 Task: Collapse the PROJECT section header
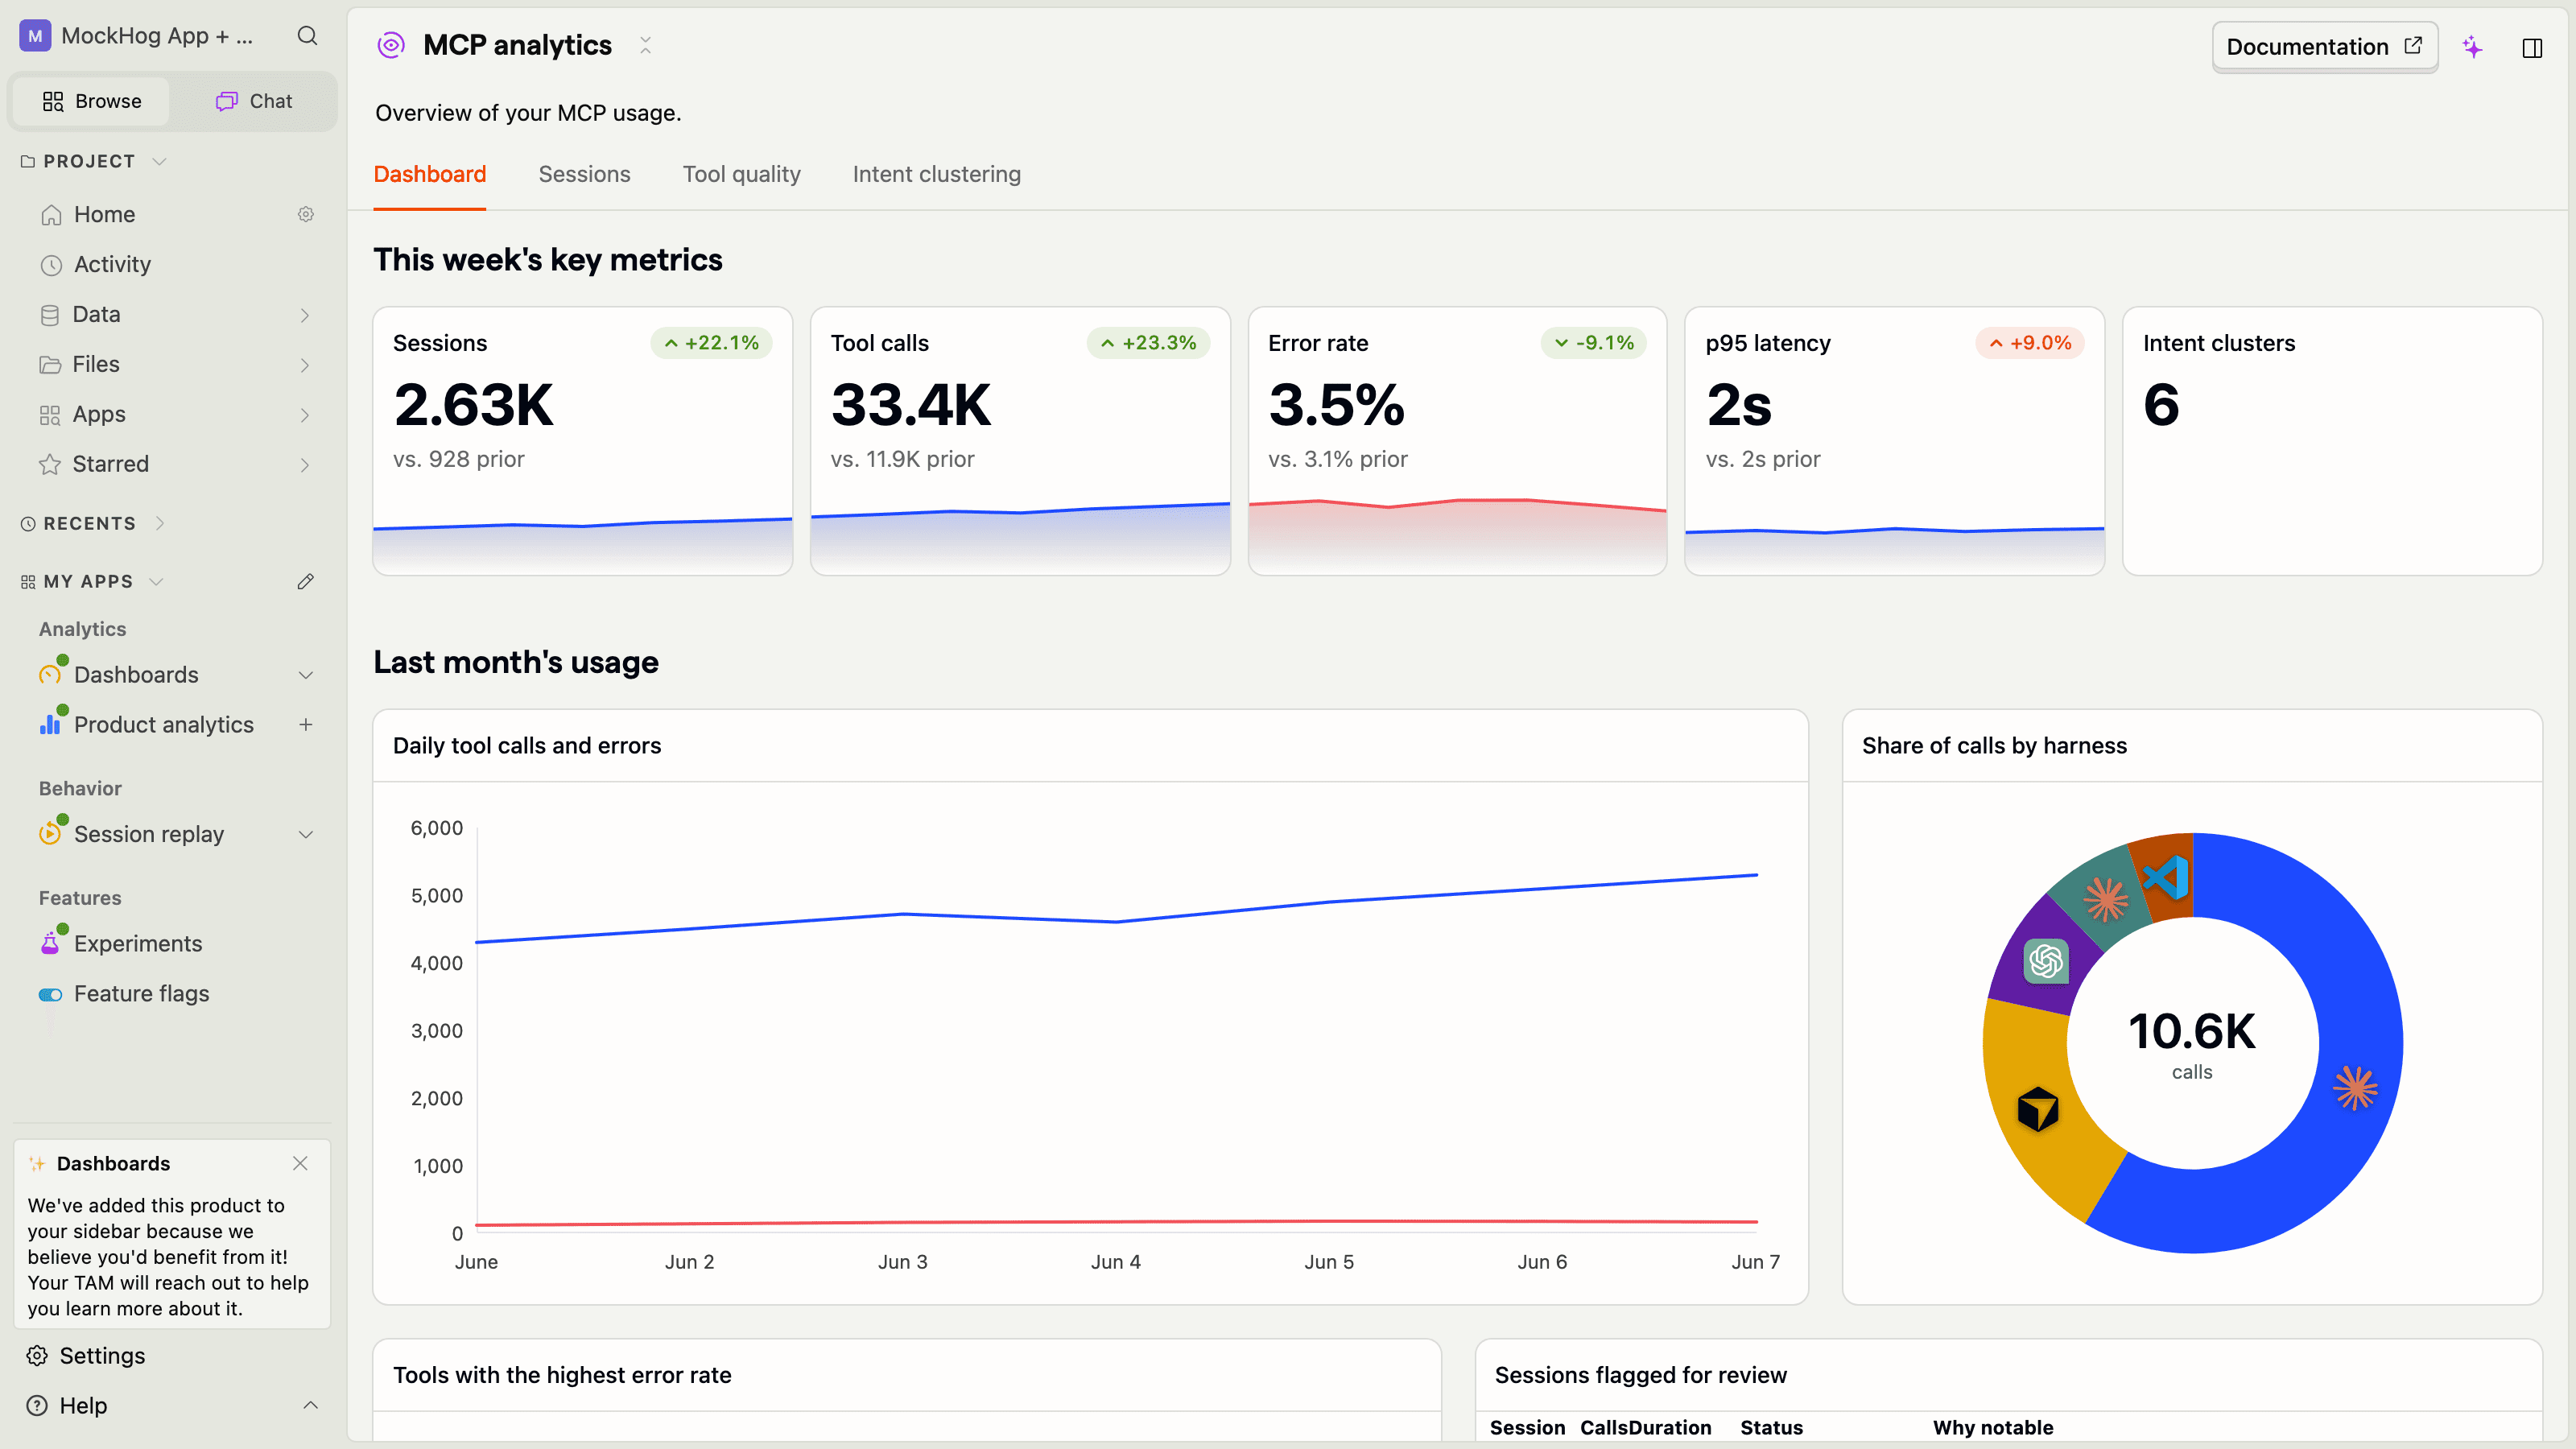coord(94,161)
